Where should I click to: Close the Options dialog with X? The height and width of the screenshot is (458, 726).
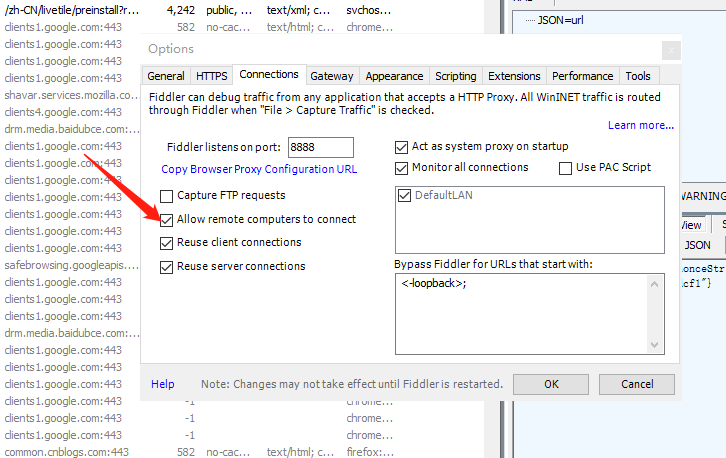click(671, 50)
